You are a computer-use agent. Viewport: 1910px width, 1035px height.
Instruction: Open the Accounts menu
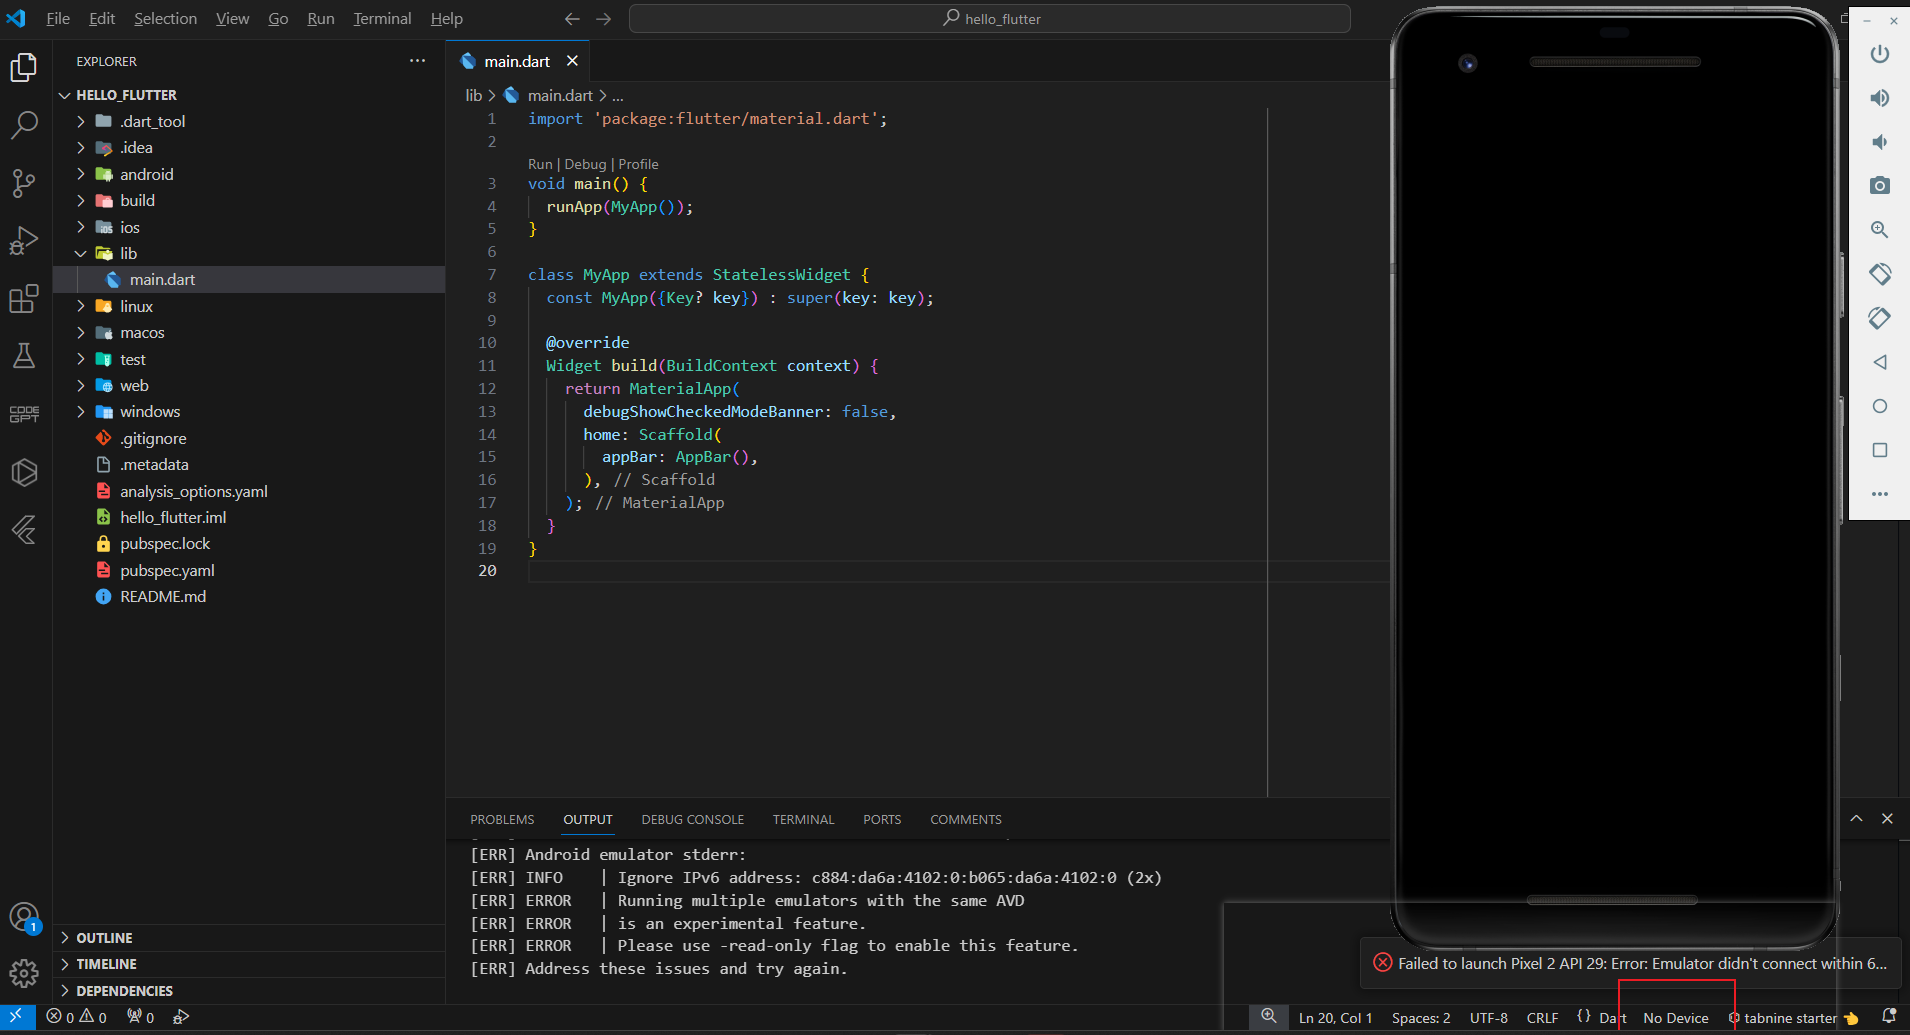coord(24,917)
